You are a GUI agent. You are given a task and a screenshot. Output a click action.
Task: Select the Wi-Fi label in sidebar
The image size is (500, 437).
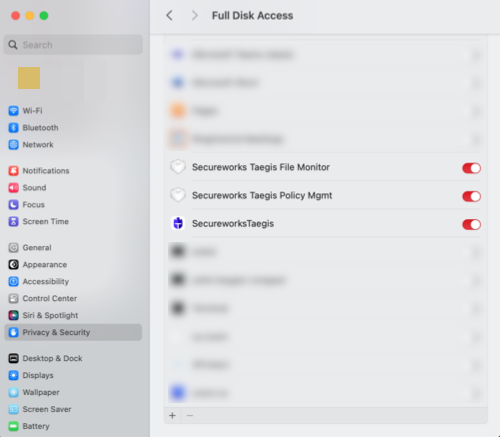coord(32,111)
